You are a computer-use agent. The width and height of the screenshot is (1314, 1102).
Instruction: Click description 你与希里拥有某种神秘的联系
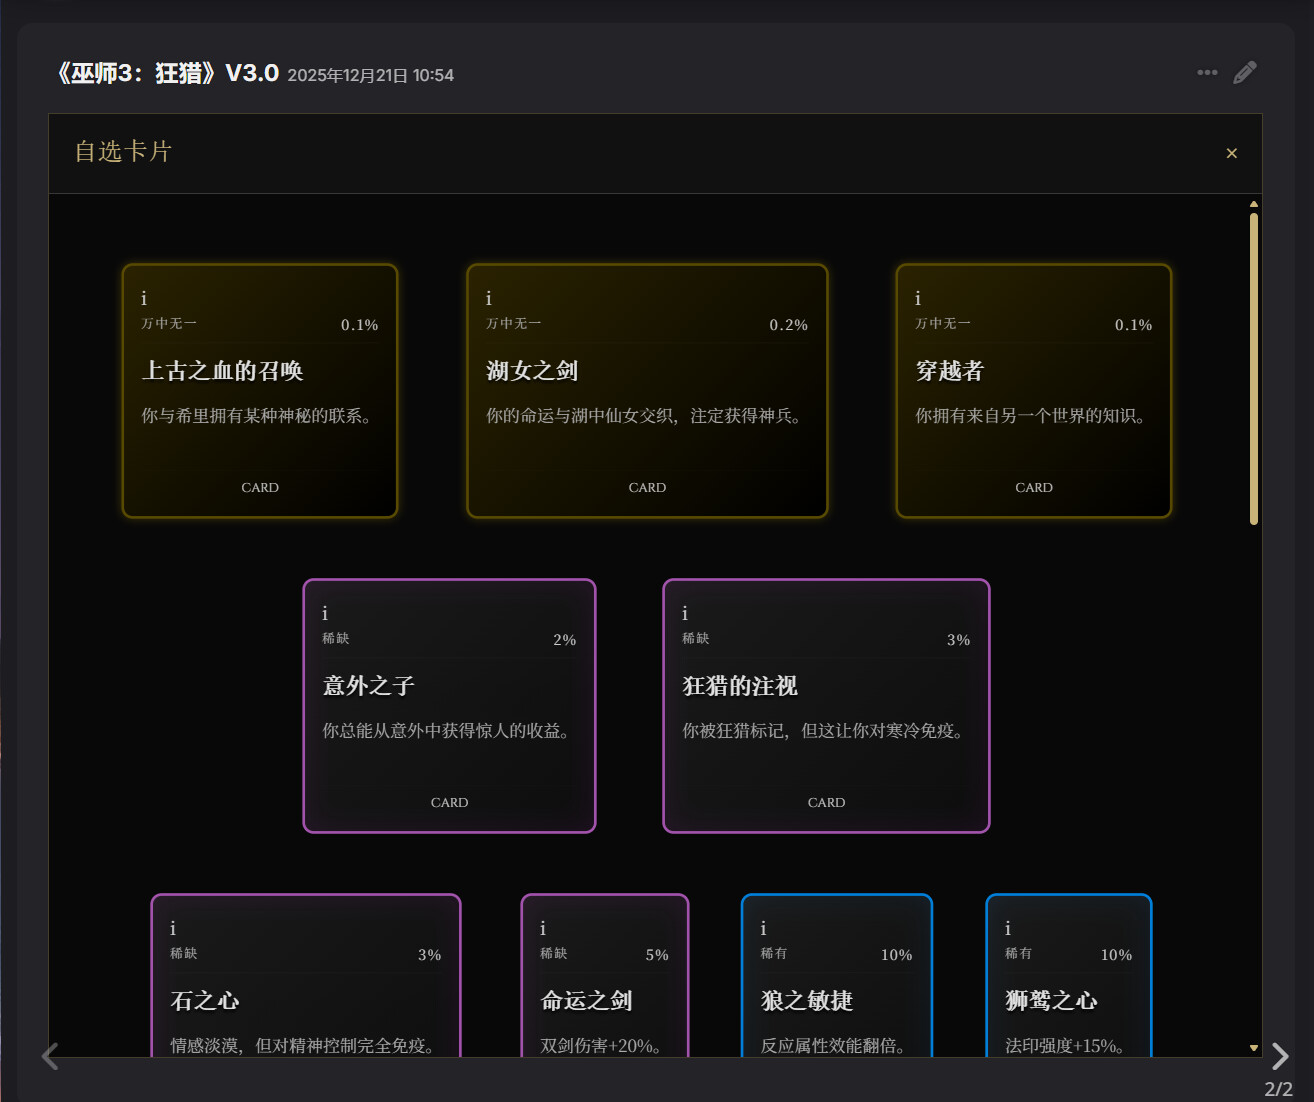[x=259, y=416]
